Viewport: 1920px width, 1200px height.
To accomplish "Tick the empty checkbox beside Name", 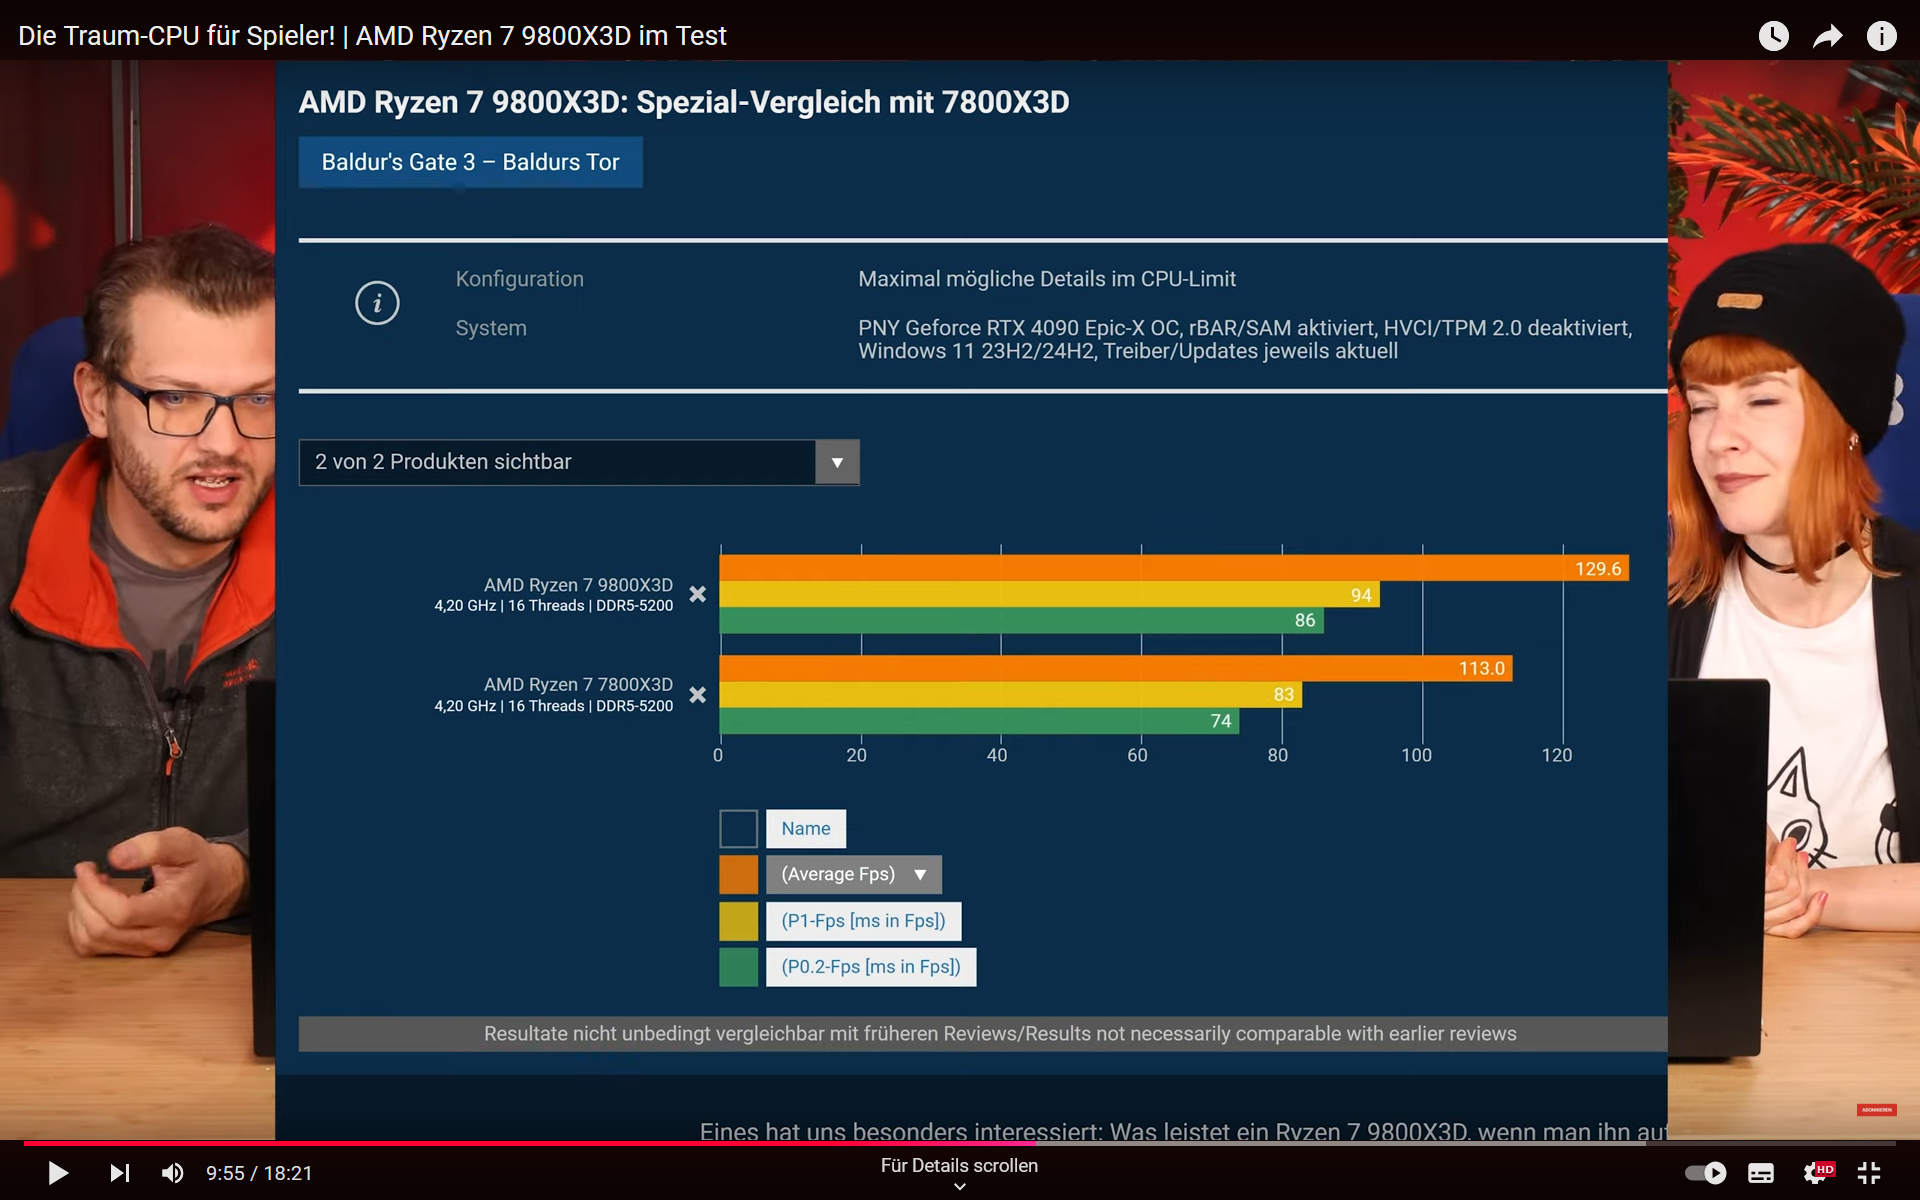I will 738,828.
